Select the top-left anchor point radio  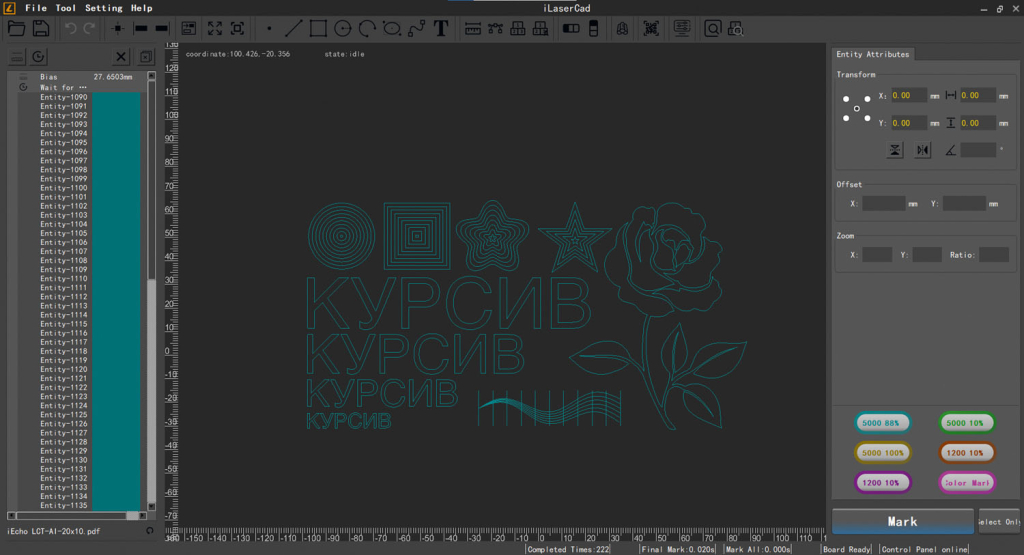click(846, 99)
